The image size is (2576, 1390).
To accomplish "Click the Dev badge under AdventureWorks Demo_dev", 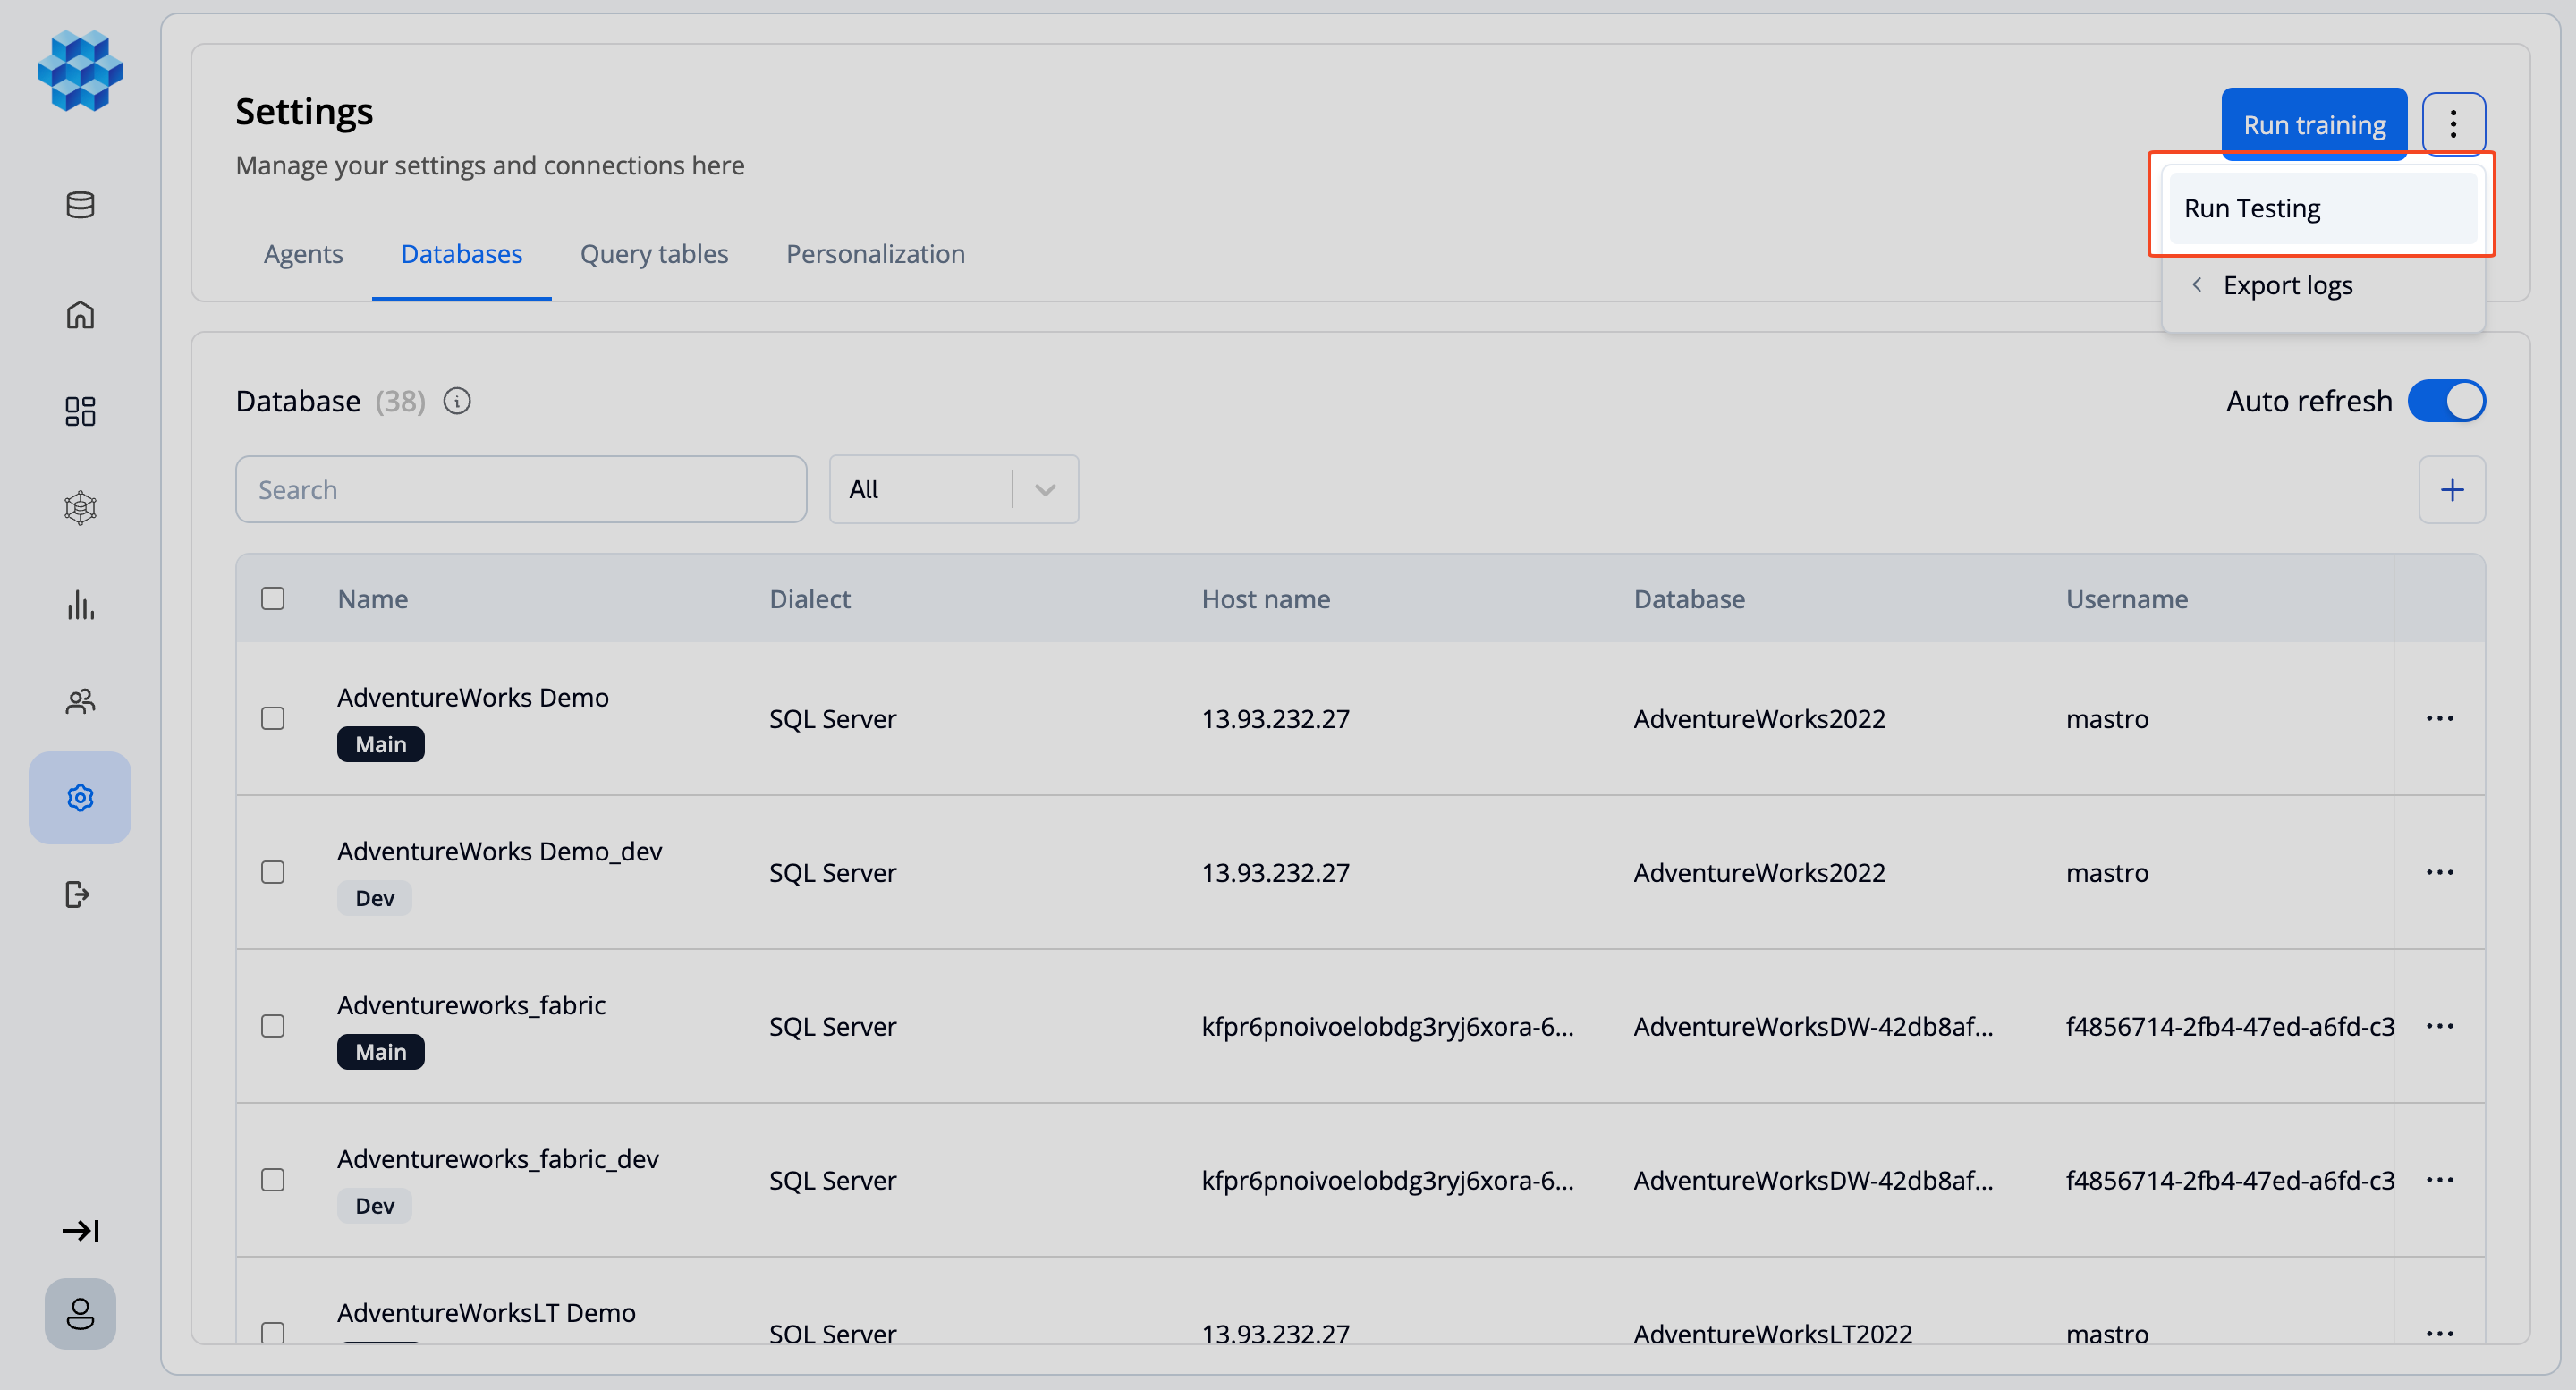I will pyautogui.click(x=374, y=898).
